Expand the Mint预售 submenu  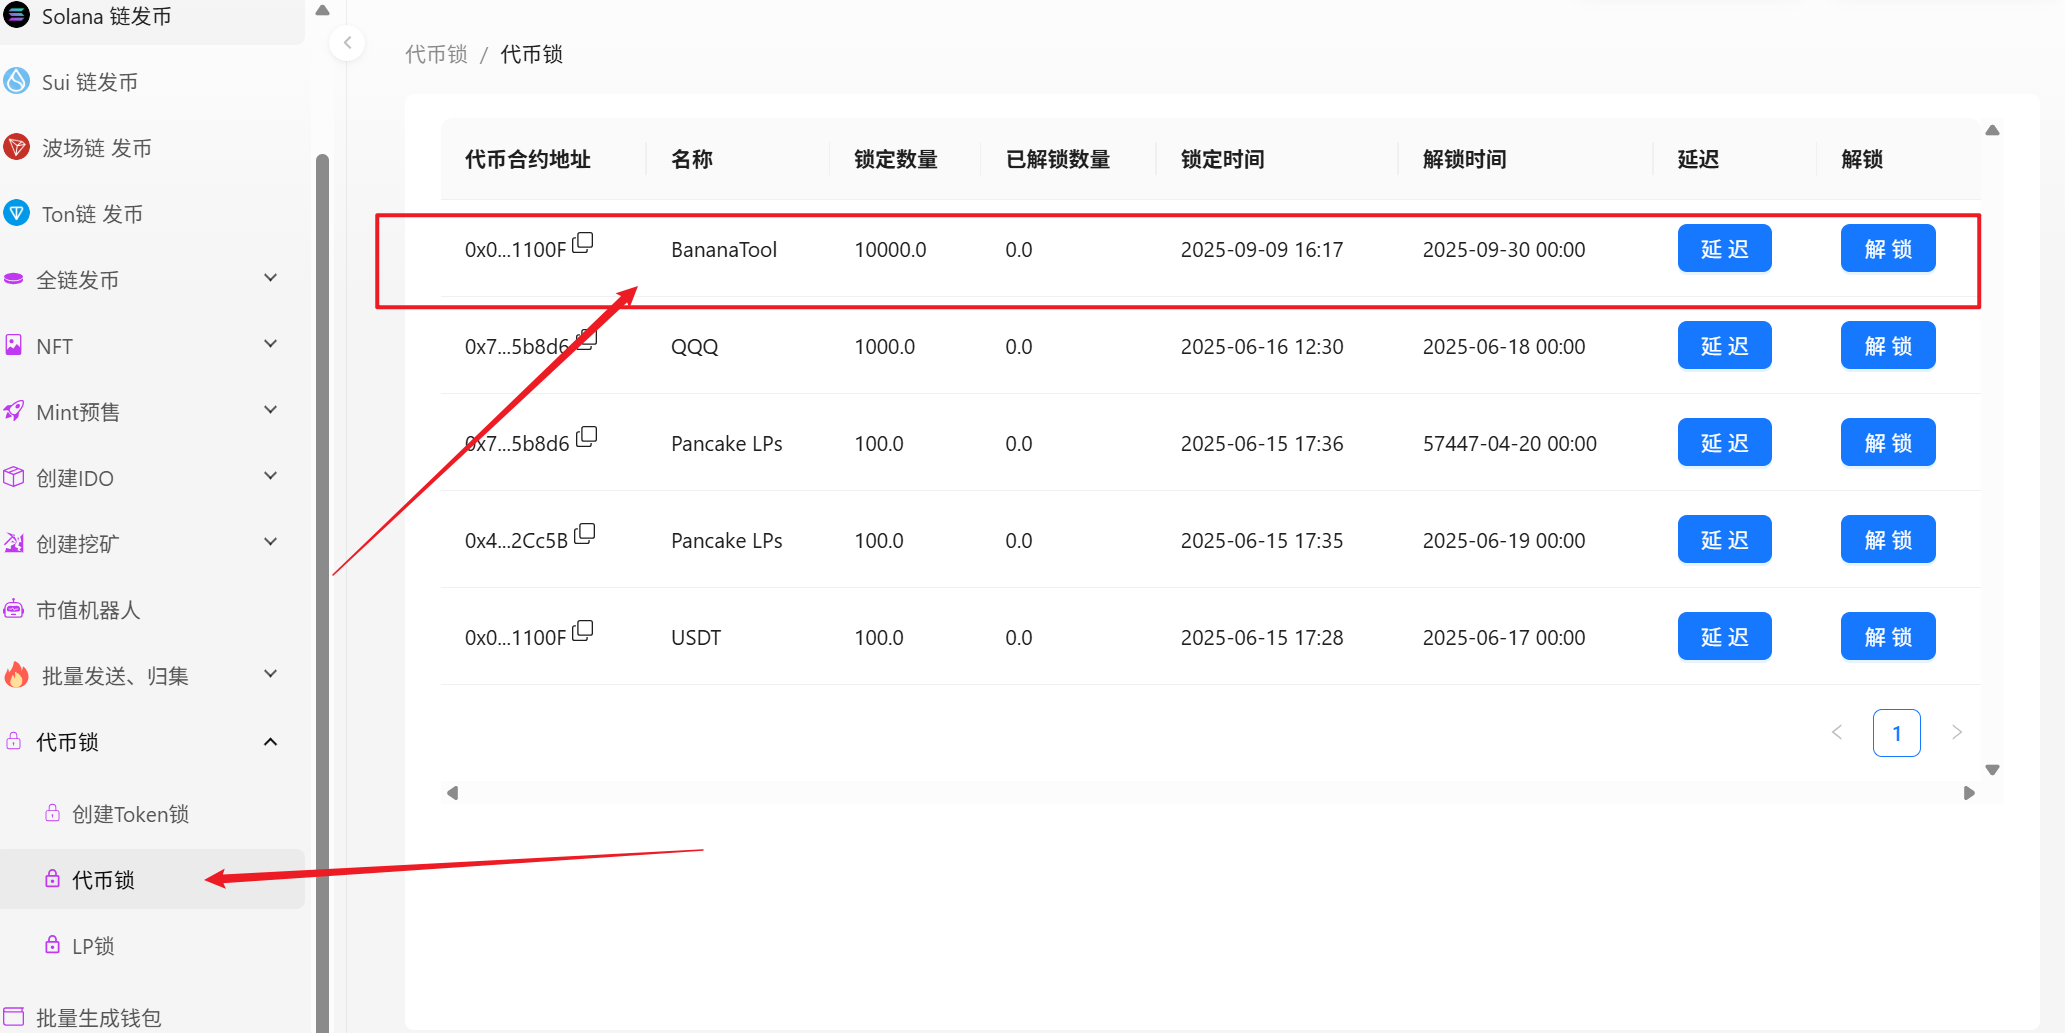point(270,411)
